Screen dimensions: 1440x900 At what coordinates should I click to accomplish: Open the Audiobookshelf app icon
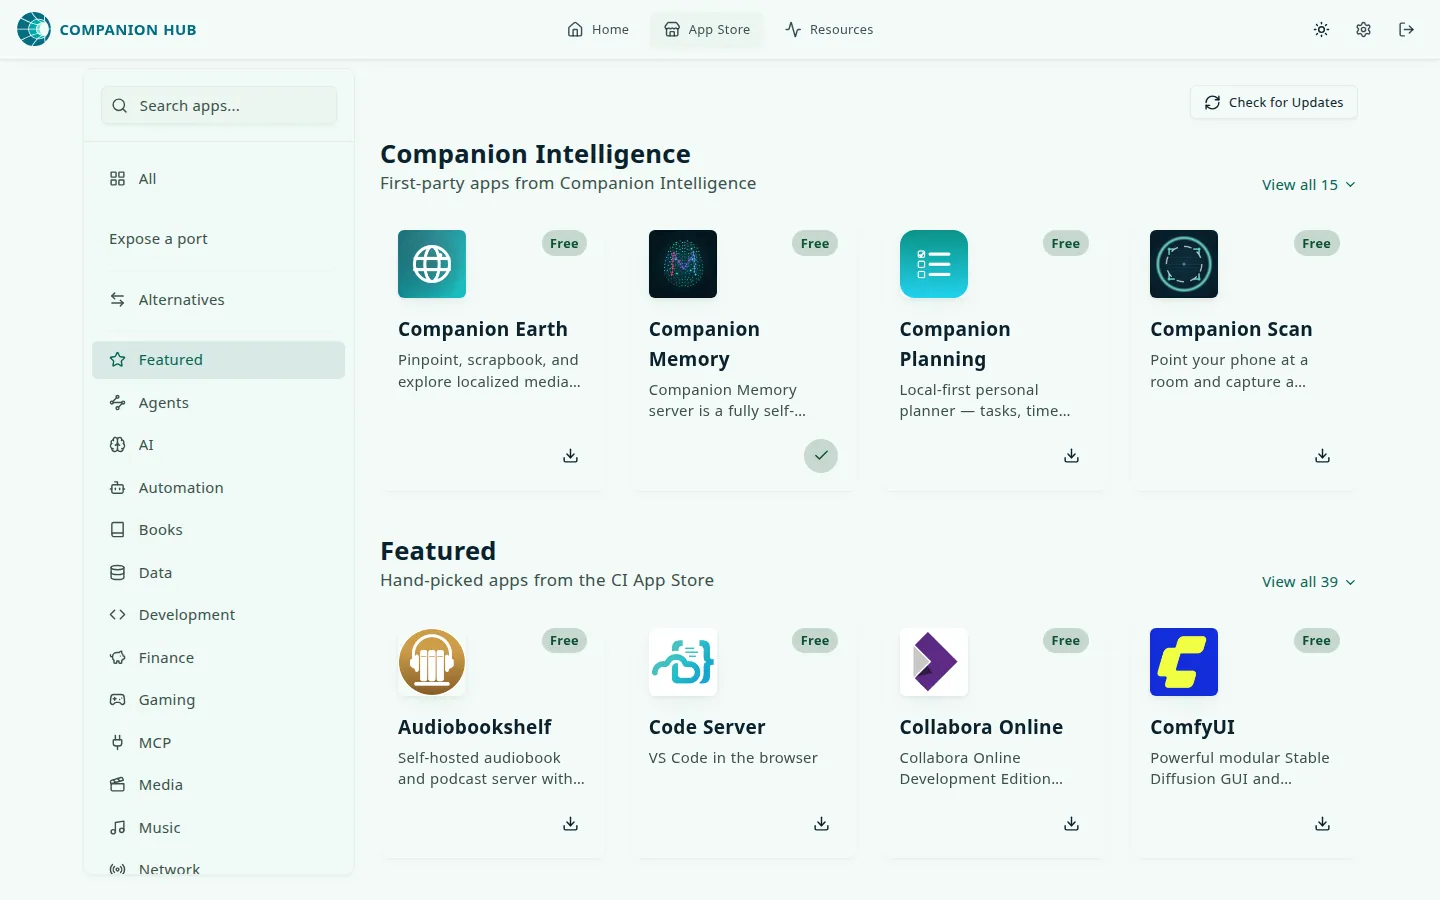(x=432, y=662)
